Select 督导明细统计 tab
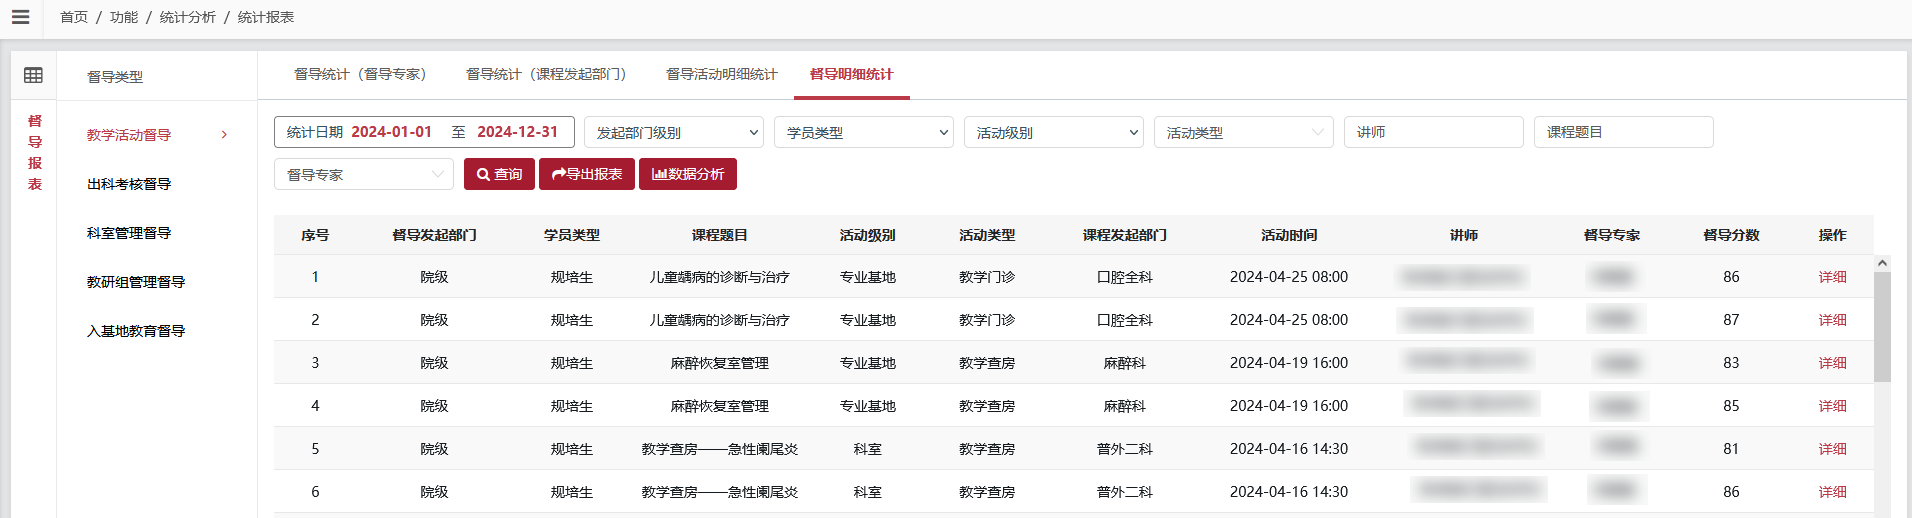 852,74
